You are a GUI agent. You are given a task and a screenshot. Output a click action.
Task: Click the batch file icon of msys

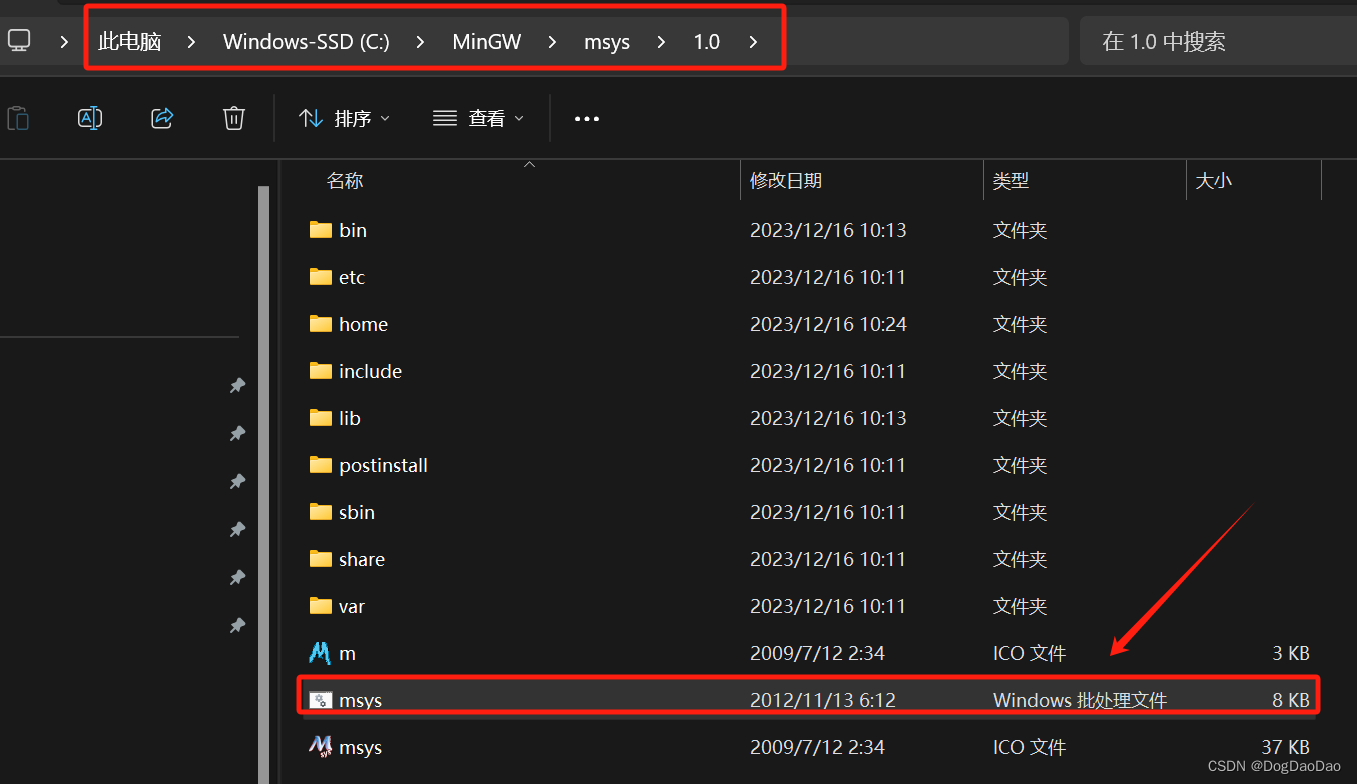point(320,700)
